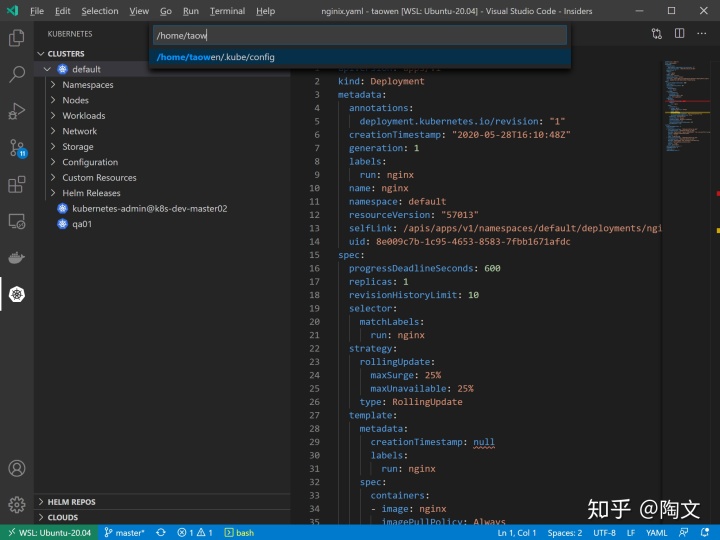The width and height of the screenshot is (720, 540).
Task: Click the 'replicas: 1' line
Action: click(x=378, y=281)
